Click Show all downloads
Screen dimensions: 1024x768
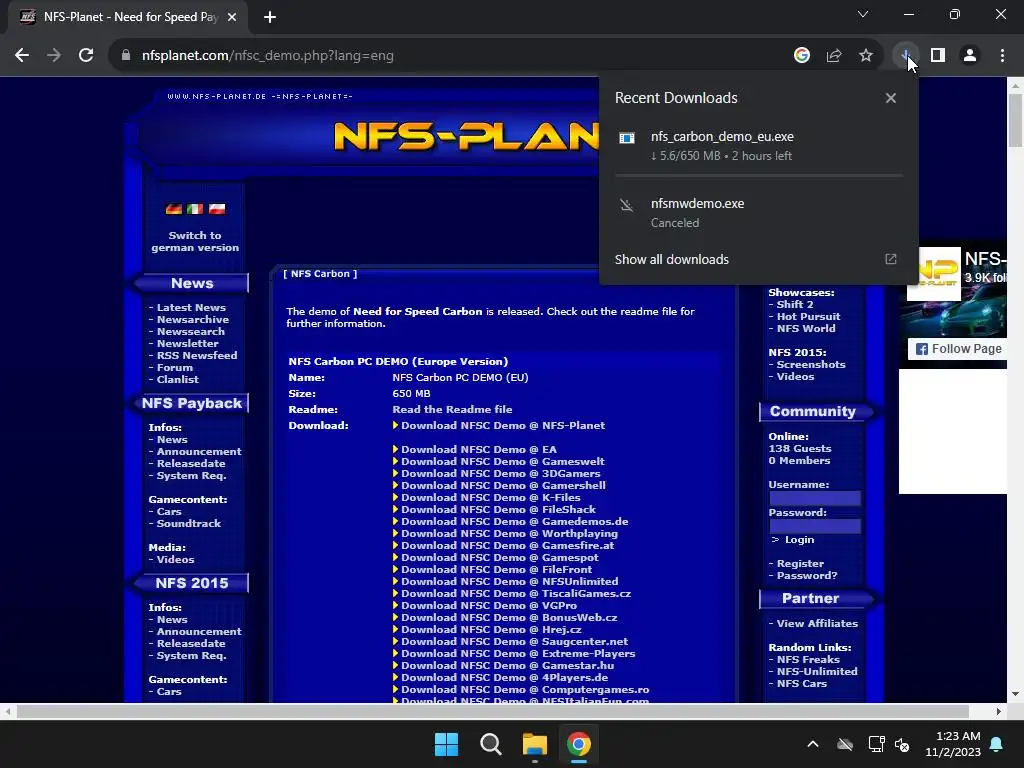coord(671,259)
